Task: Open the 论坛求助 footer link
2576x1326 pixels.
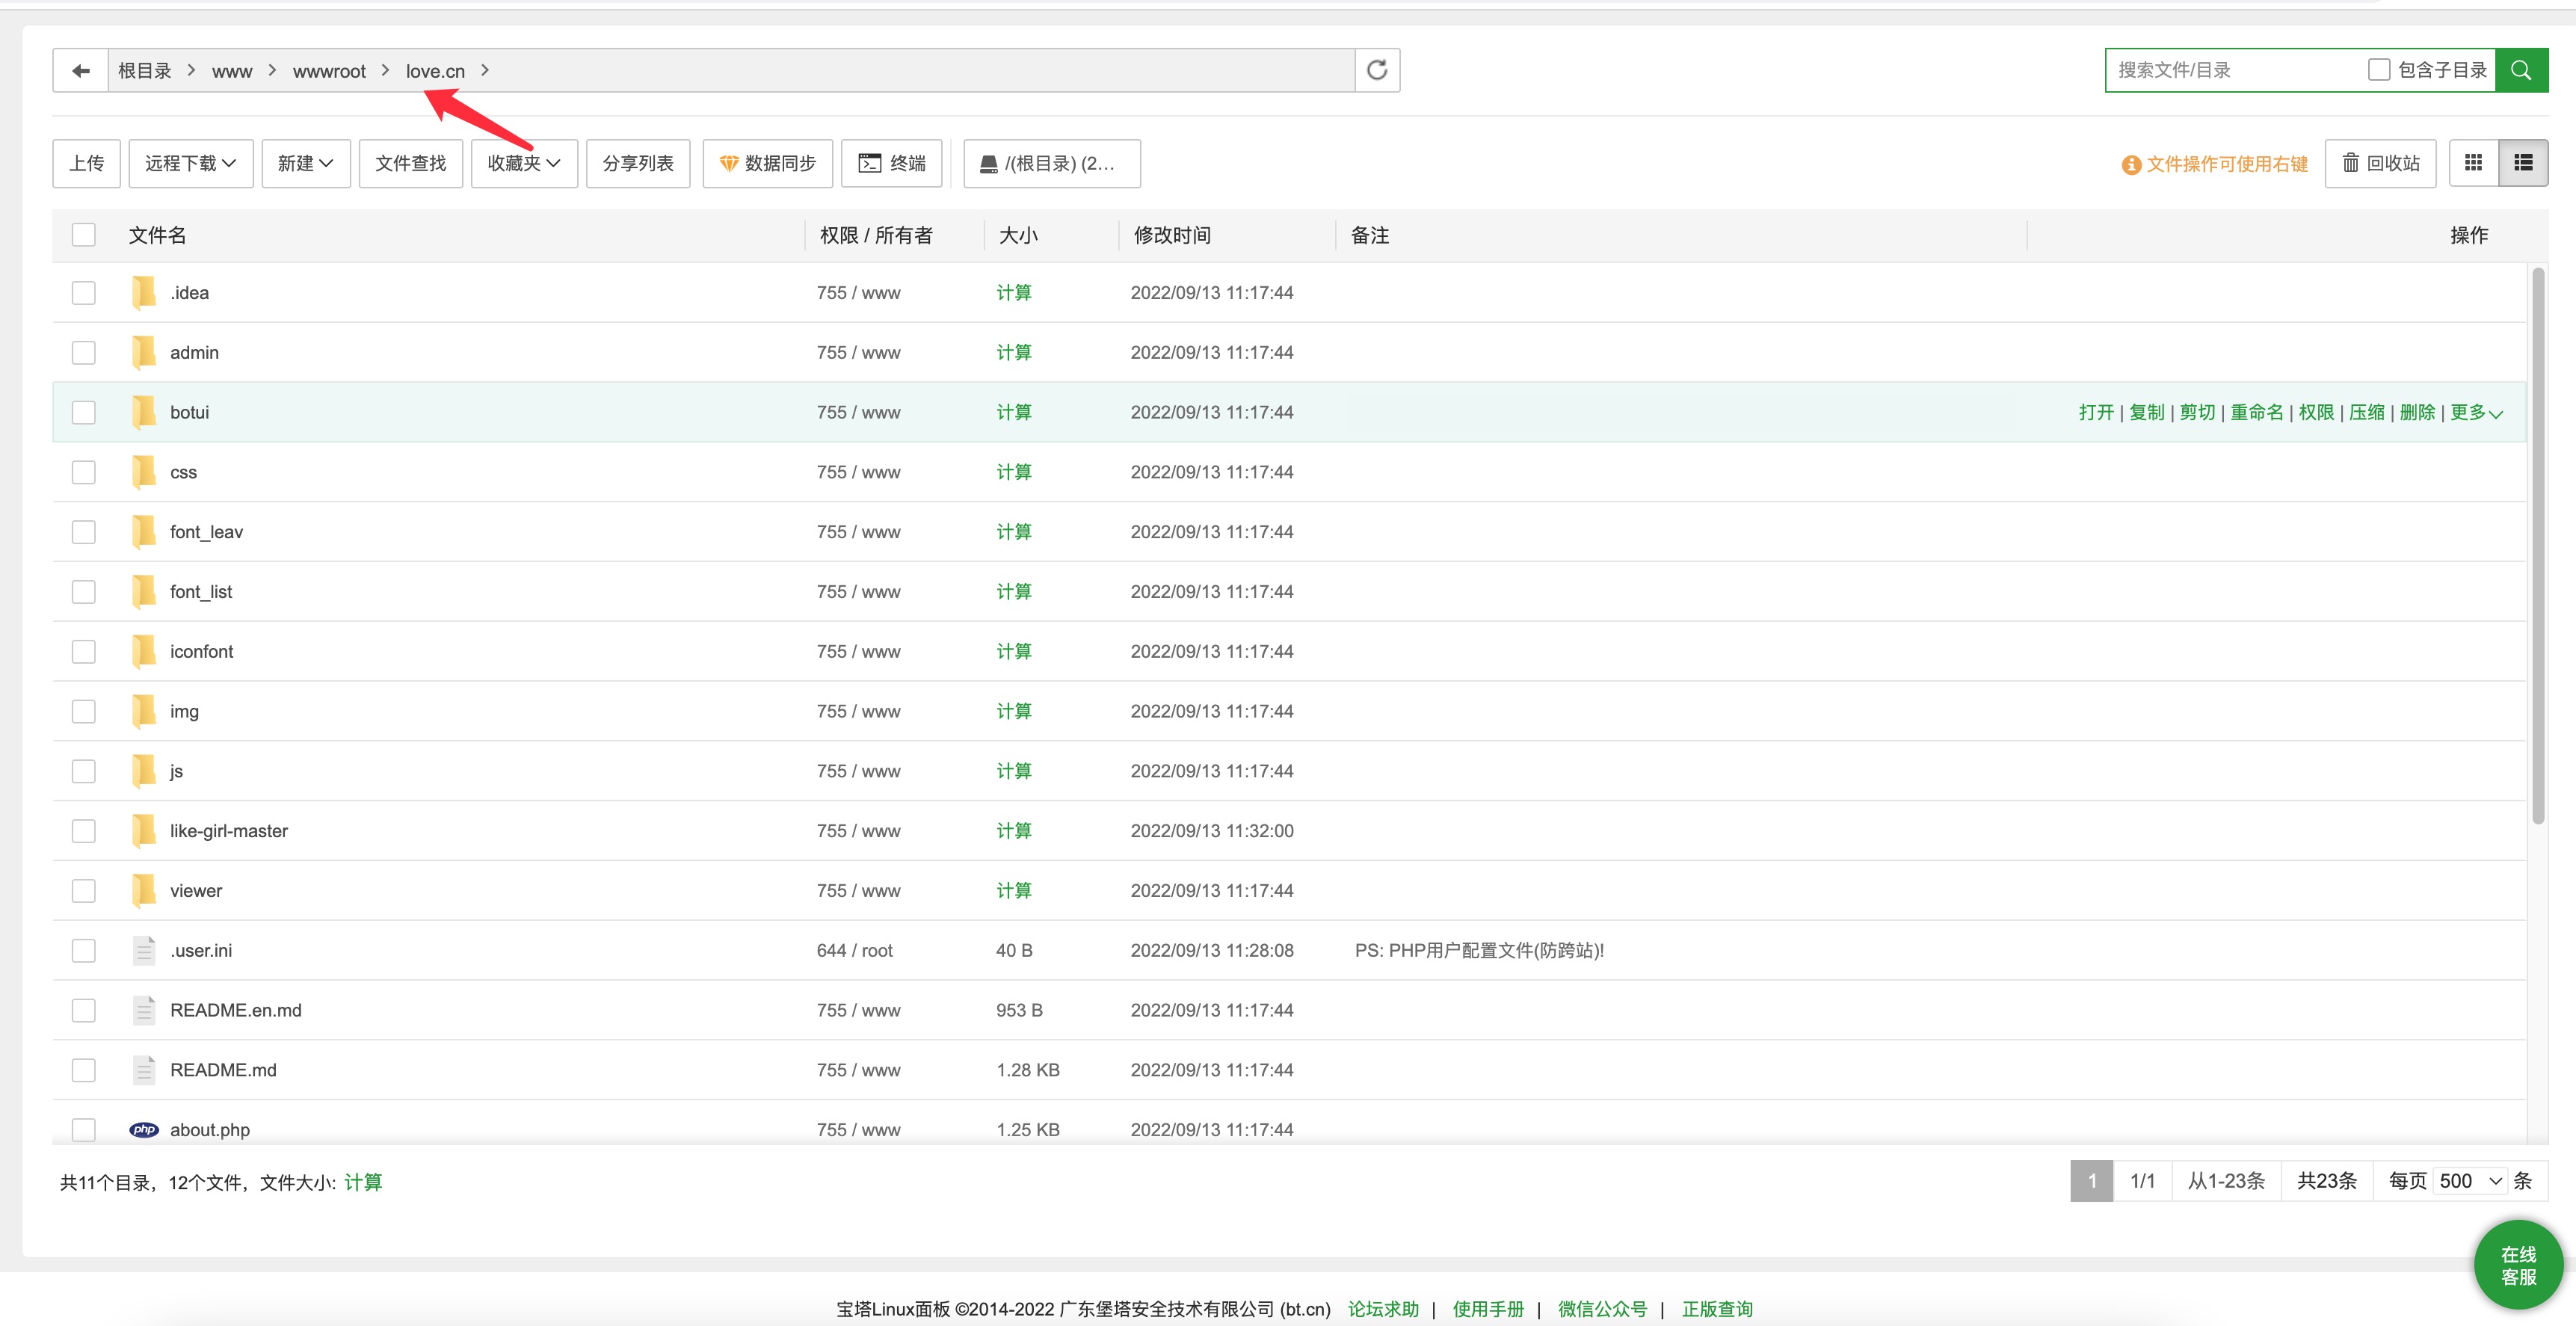Action: tap(1383, 1309)
